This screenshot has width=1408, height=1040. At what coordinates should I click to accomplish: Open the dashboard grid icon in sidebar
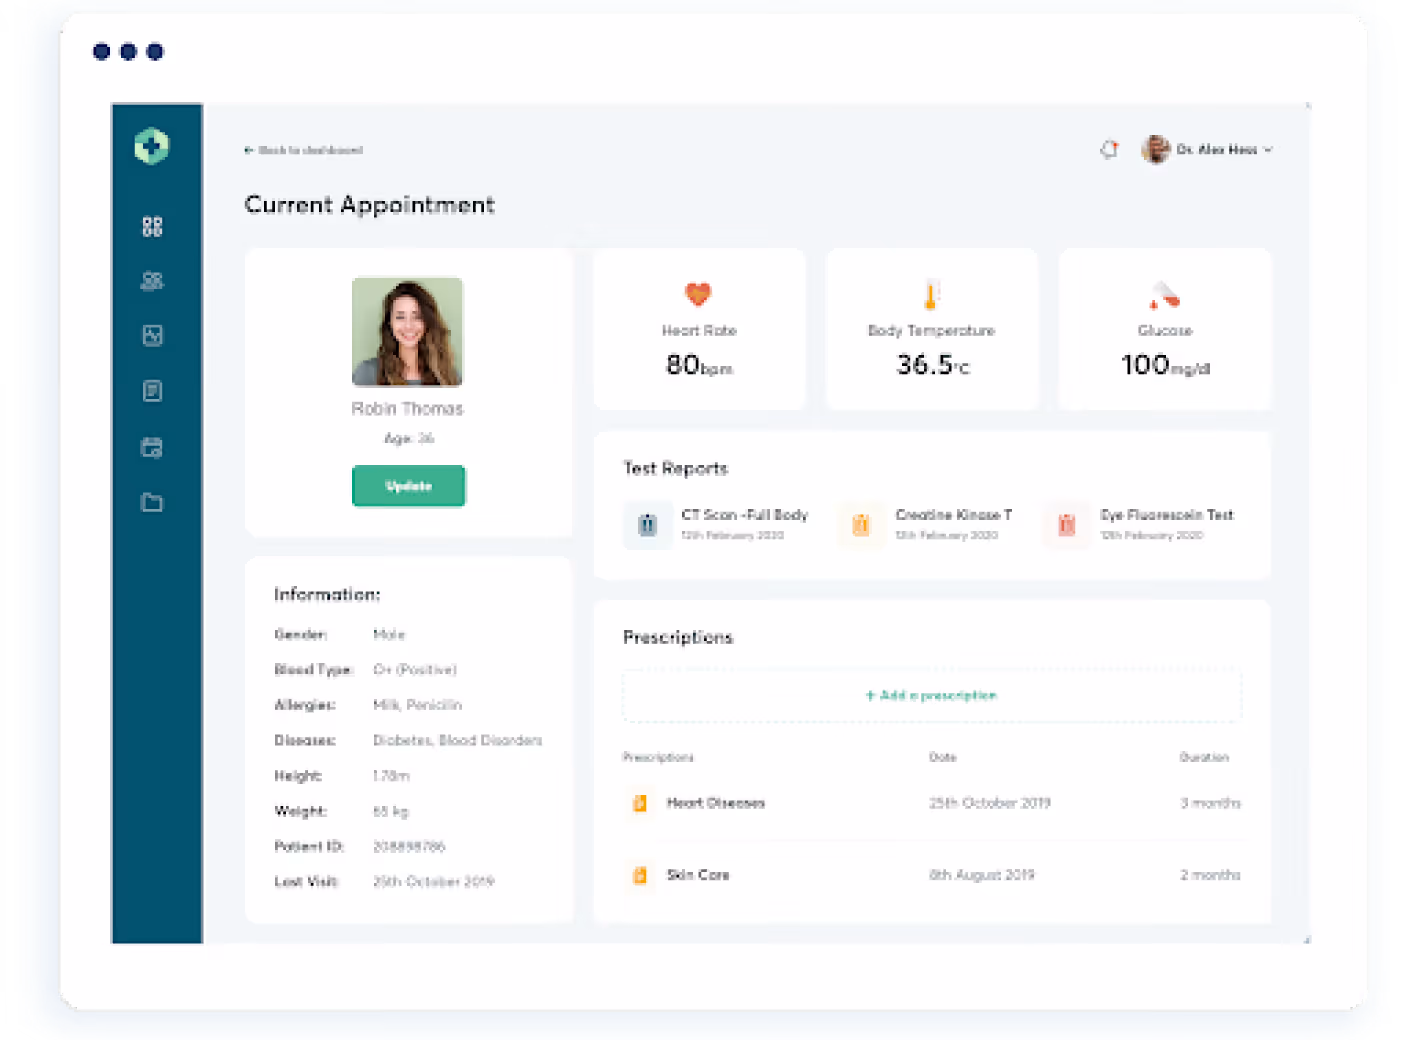point(152,225)
